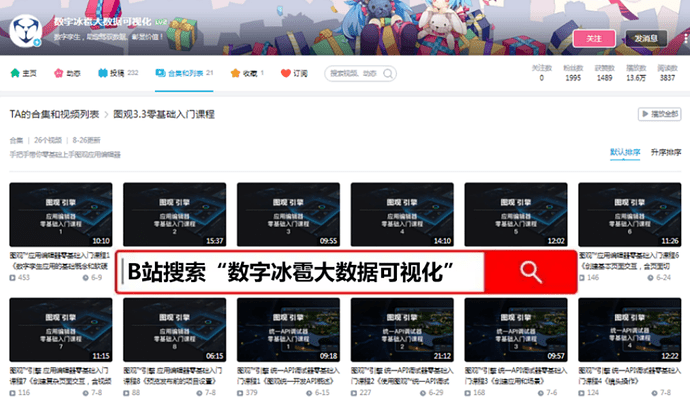Click the pink 关注 follow button
Screen dimensions: 690x404
[594, 39]
